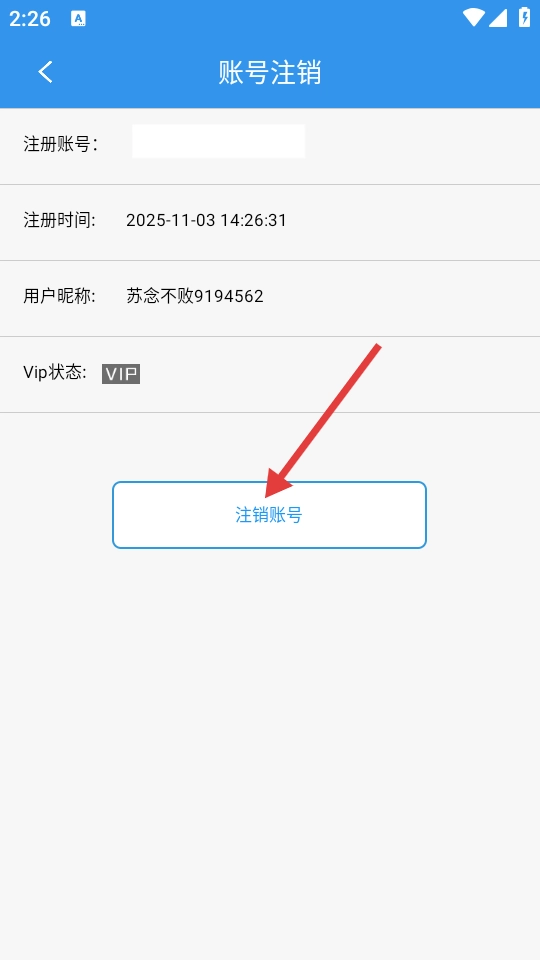
Task: Tap the nickname 苏念不败9194562
Action: tap(195, 296)
